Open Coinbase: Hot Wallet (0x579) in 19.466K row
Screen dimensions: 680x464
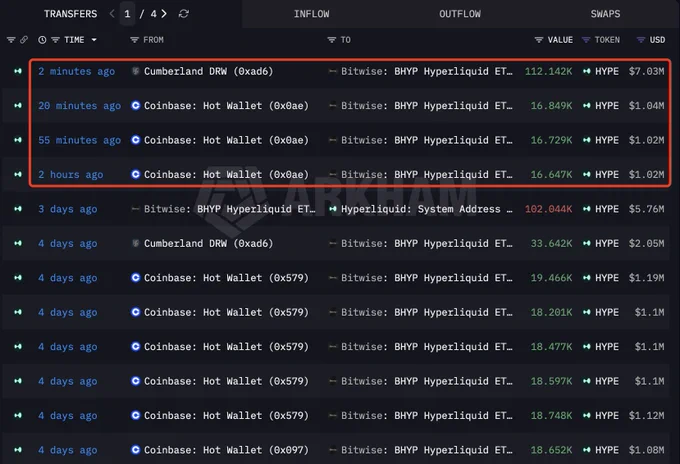point(226,278)
